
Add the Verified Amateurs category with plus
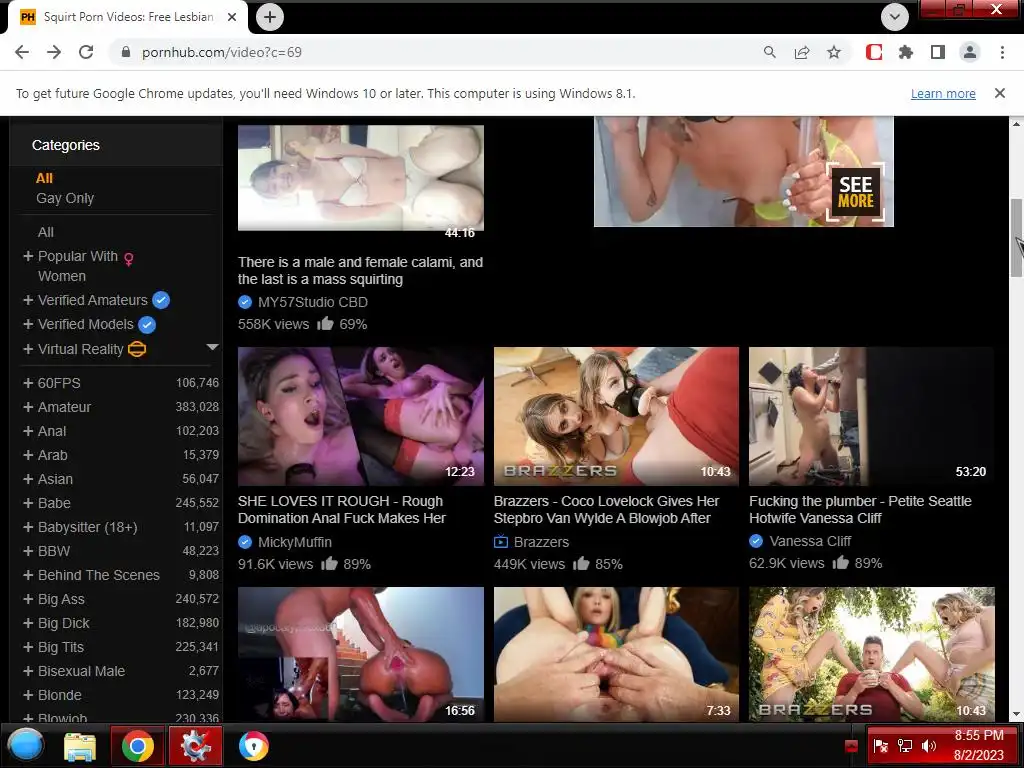(x=28, y=300)
